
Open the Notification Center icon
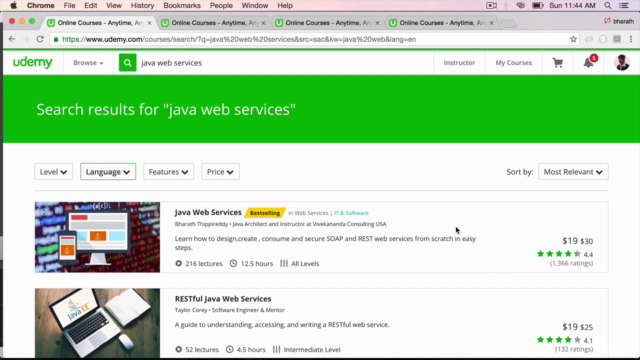pyautogui.click(x=624, y=6)
